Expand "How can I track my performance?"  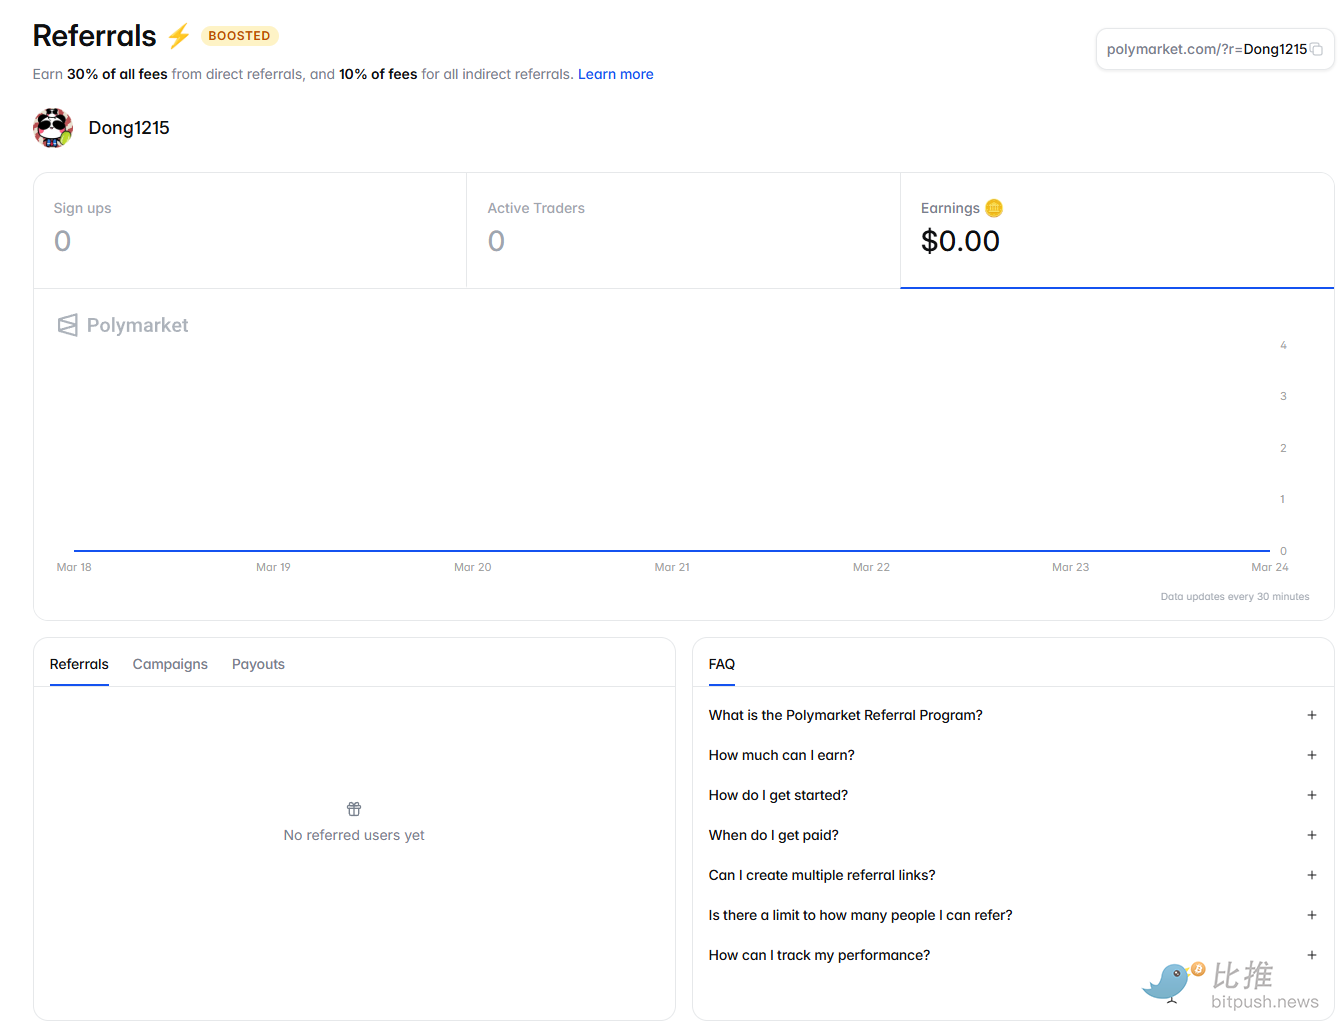tap(1311, 955)
